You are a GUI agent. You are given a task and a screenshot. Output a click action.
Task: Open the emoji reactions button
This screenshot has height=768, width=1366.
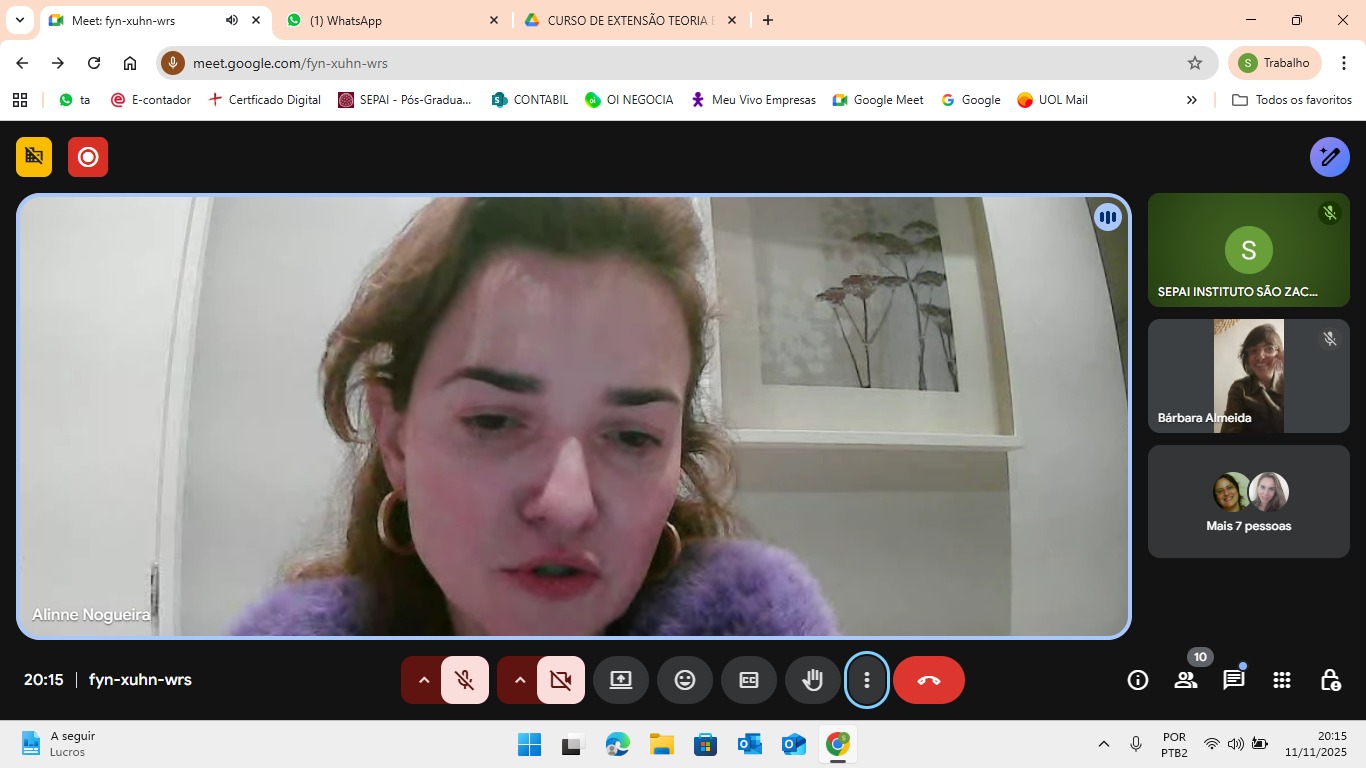click(684, 680)
